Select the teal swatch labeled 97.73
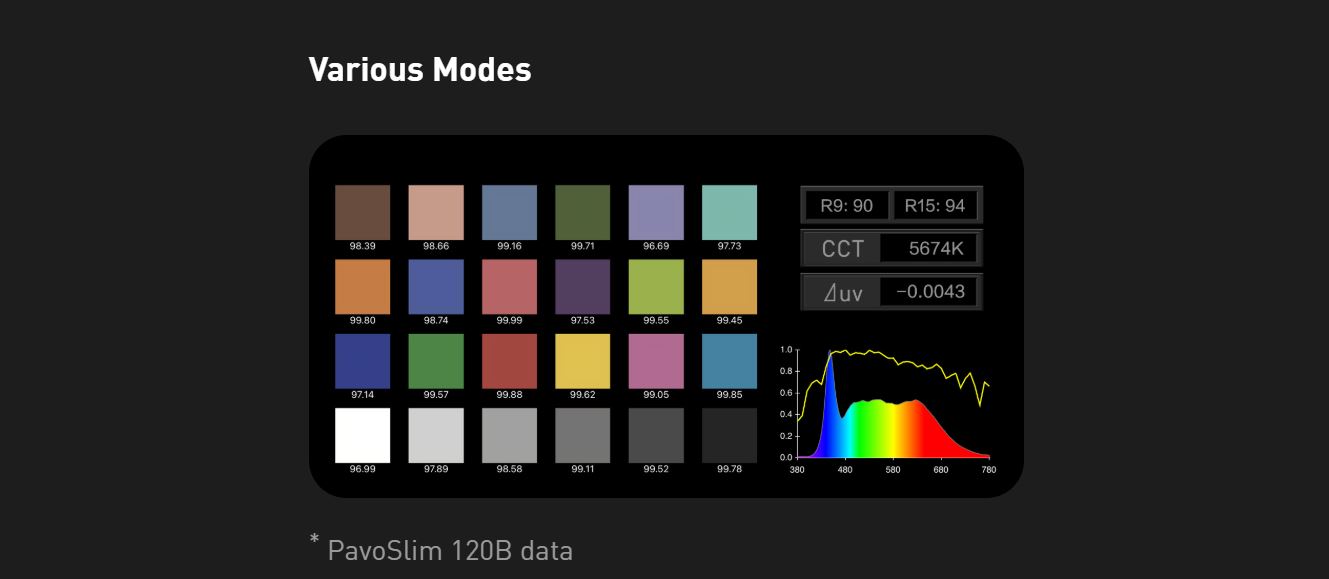1329x579 pixels. click(729, 212)
